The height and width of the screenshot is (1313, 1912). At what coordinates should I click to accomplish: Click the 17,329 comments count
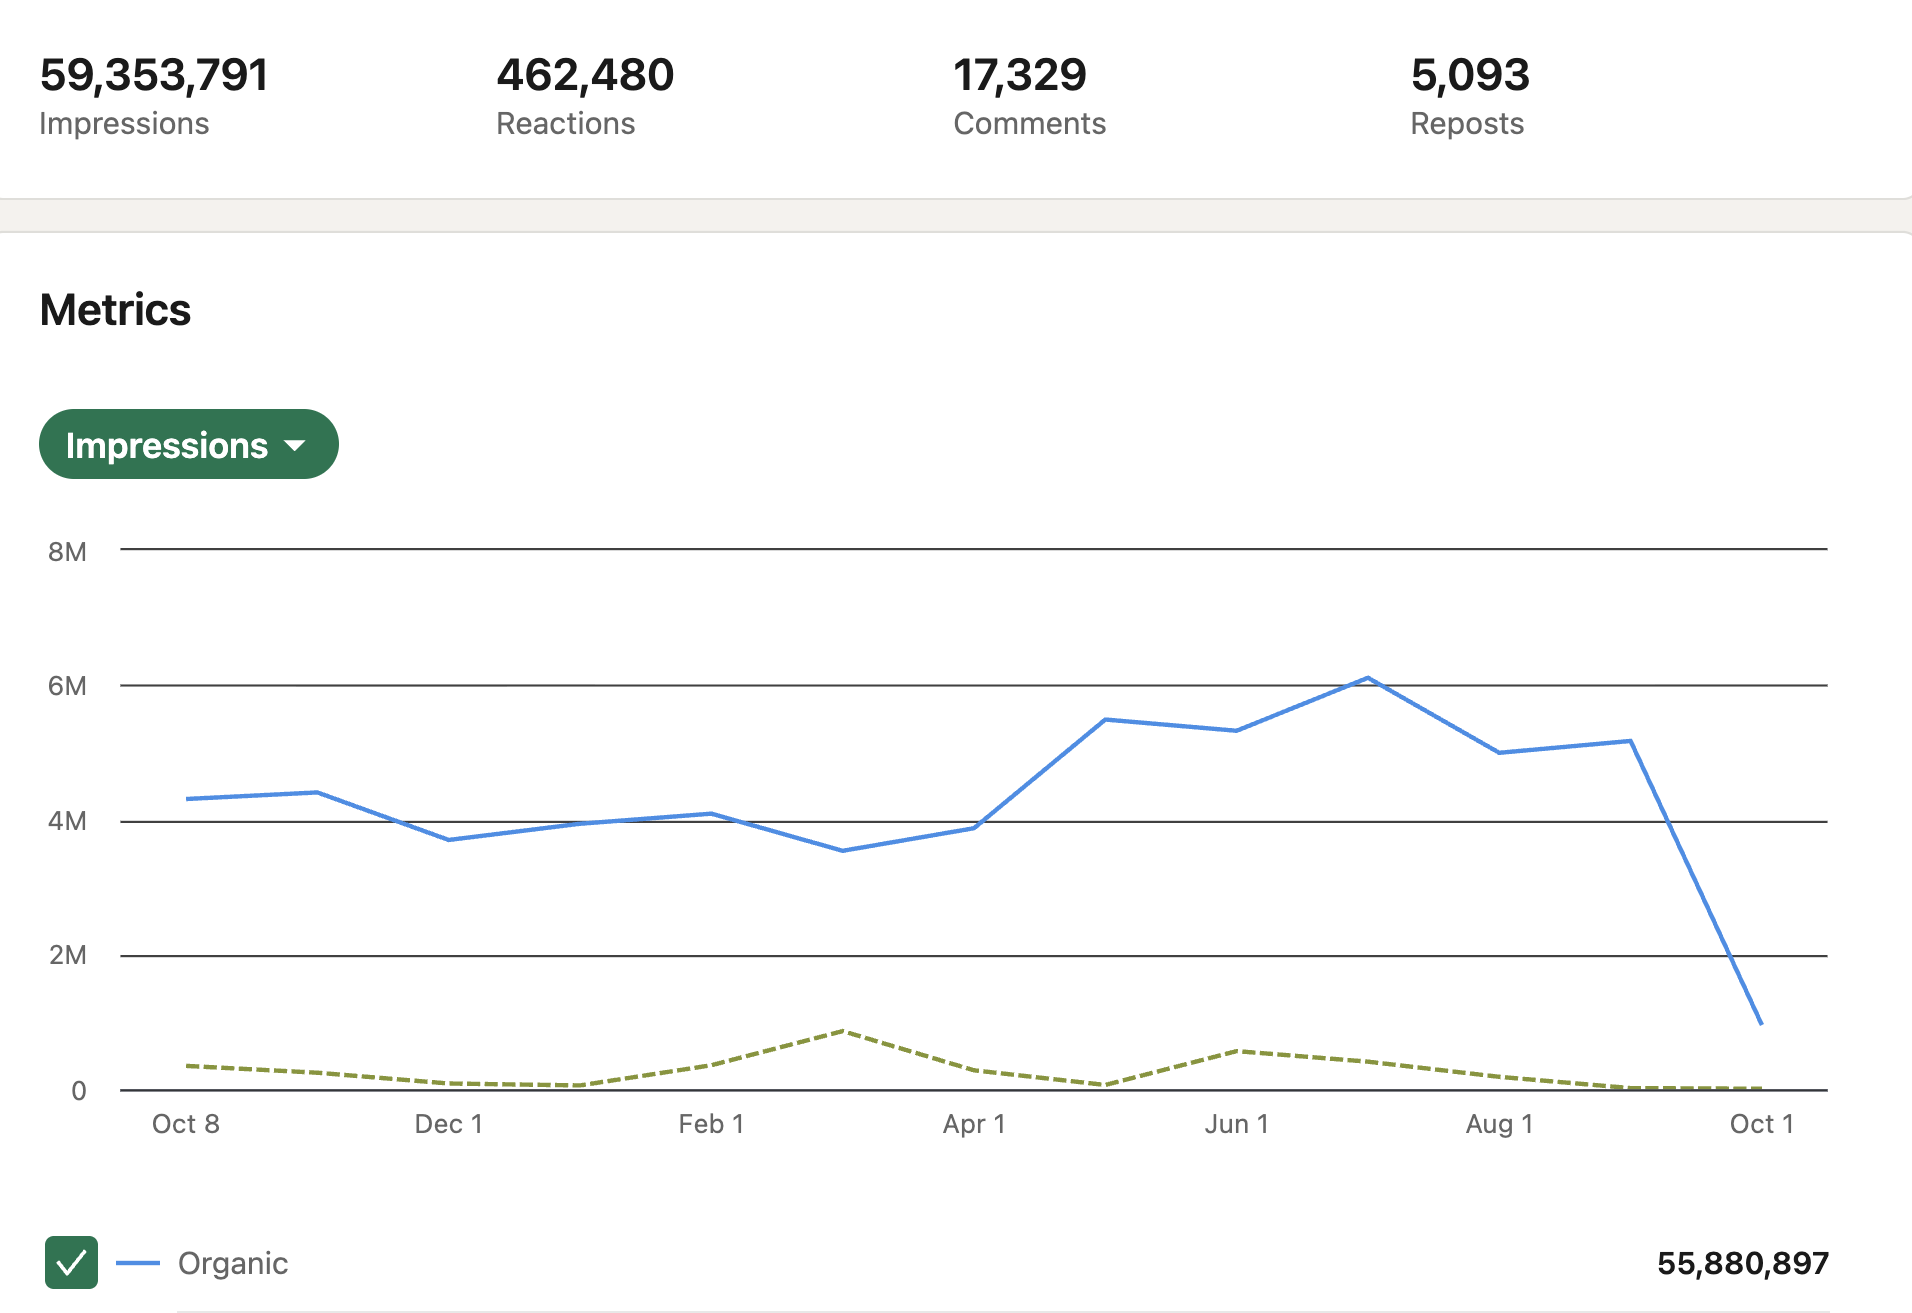[x=1020, y=75]
